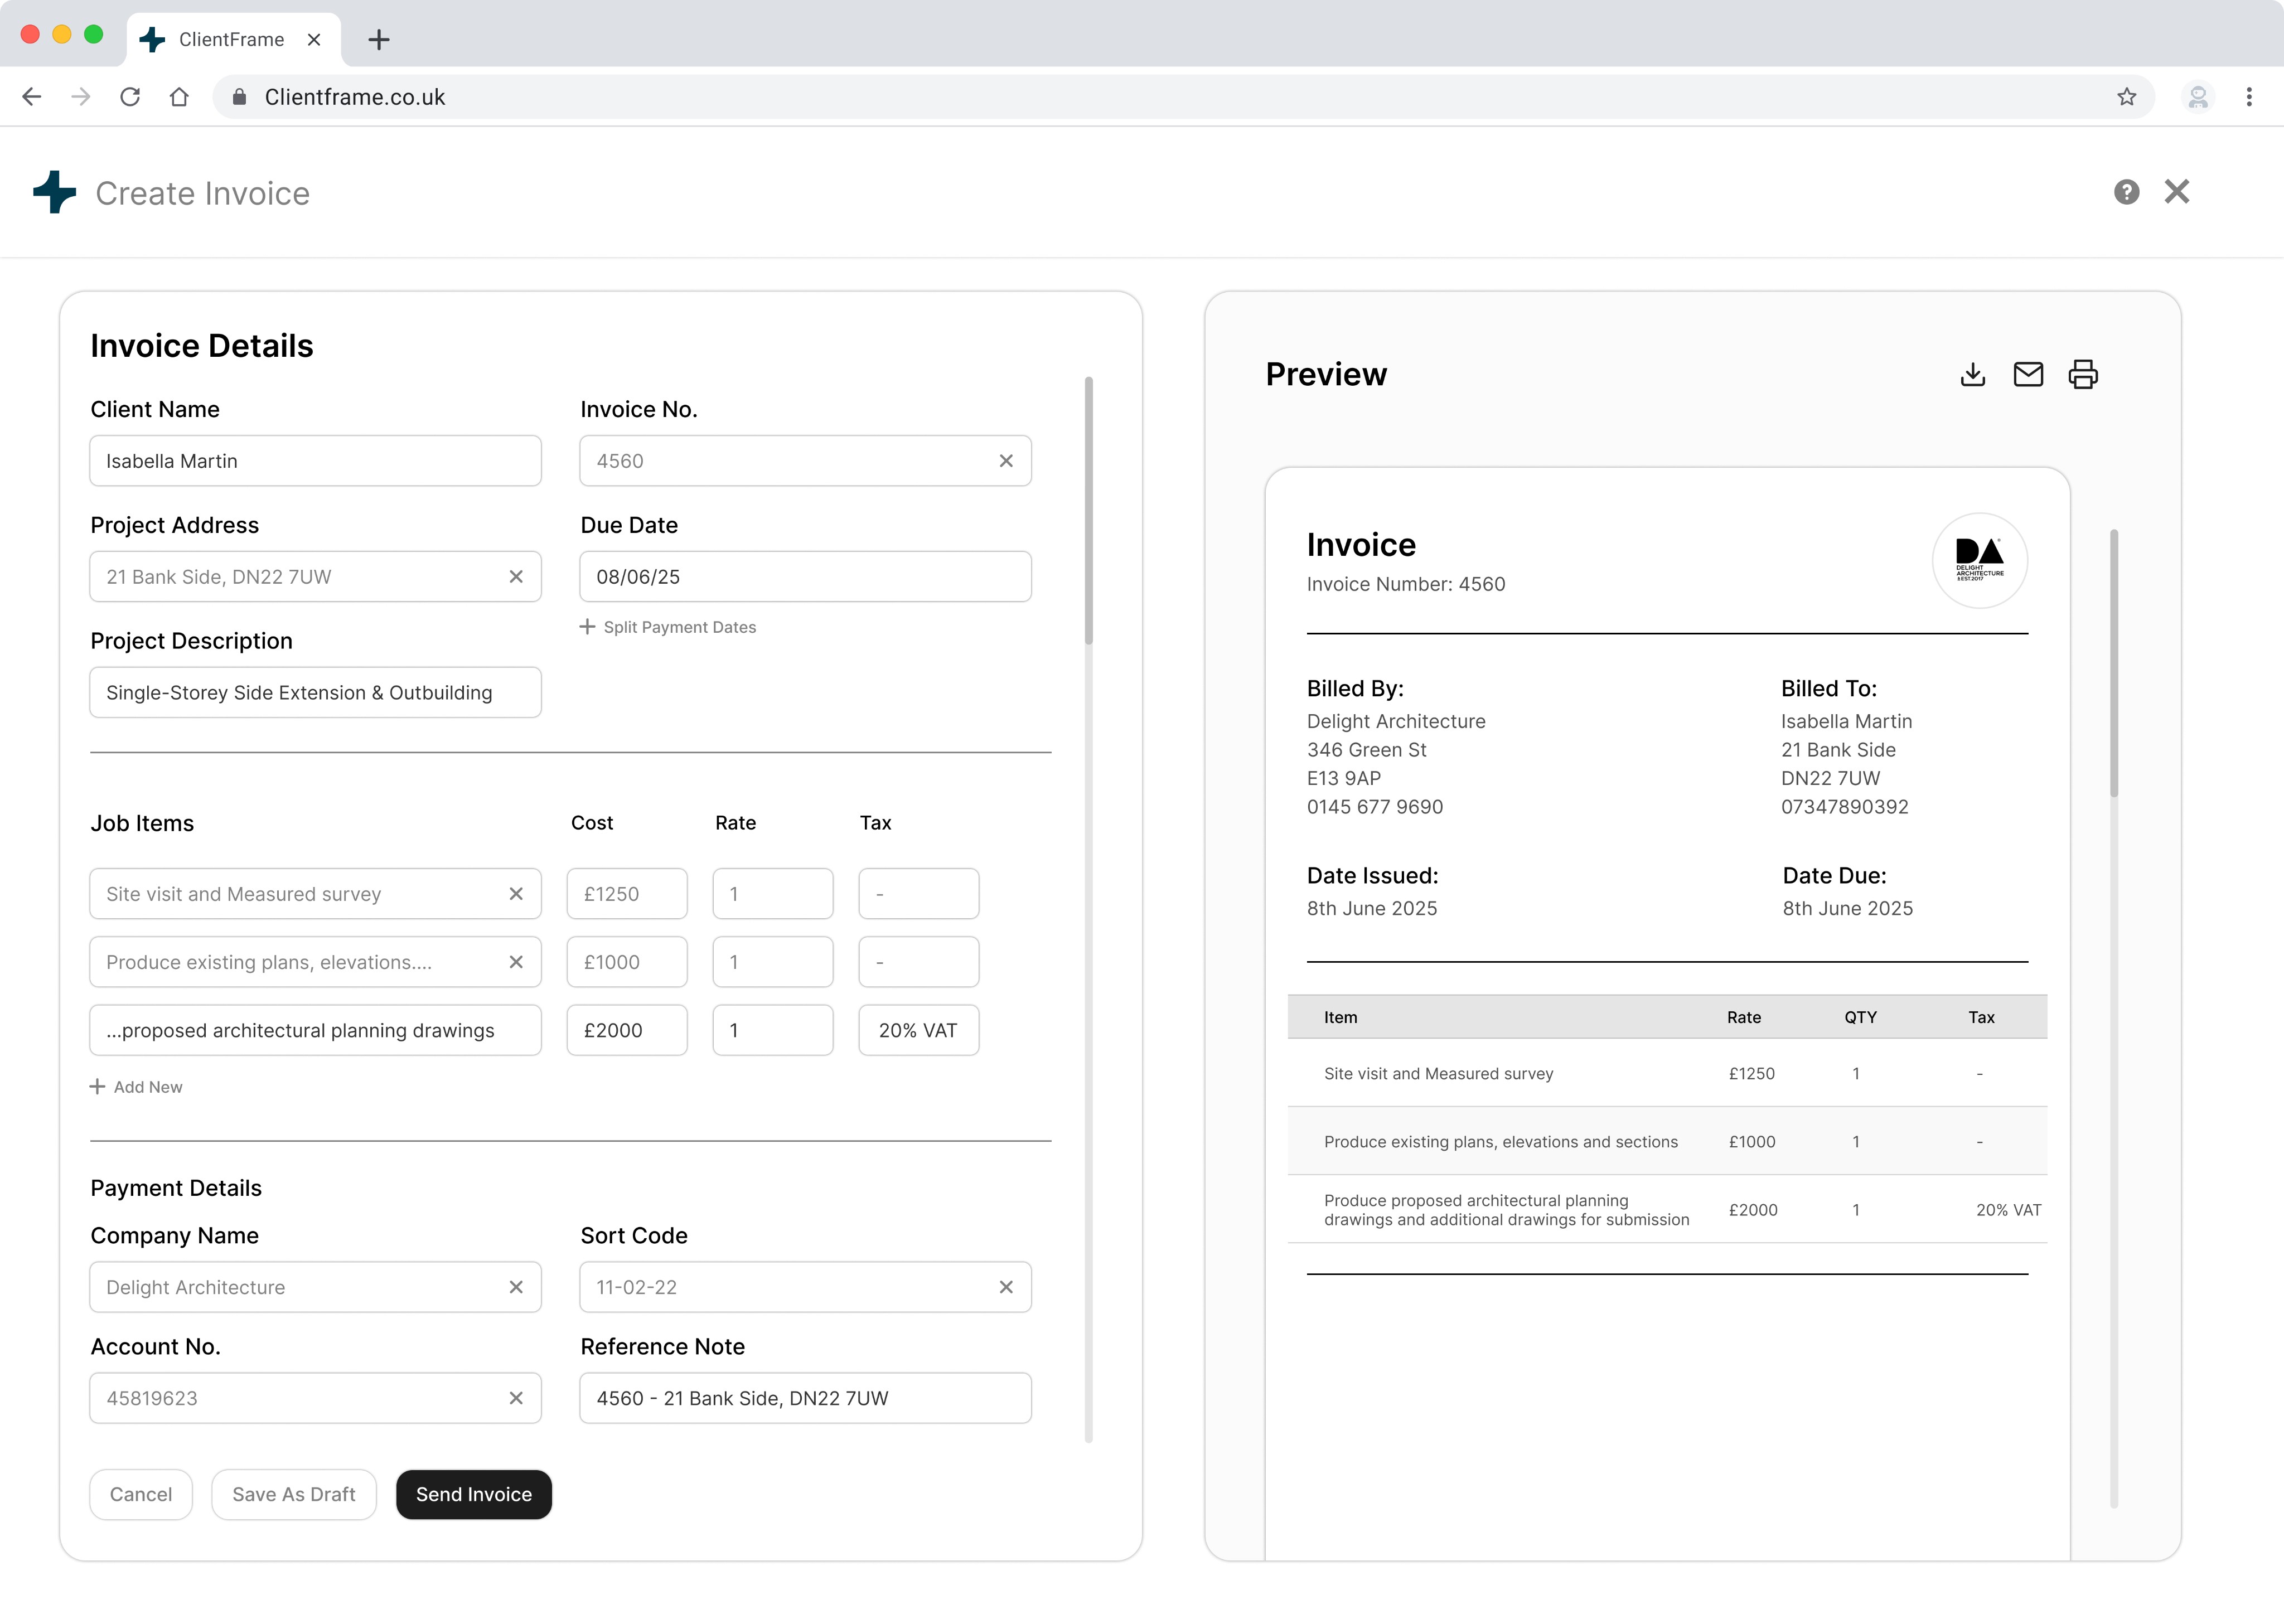Screen dimensions: 2284x1624
Task: Clear the Invoice No. field
Action: 1005,461
